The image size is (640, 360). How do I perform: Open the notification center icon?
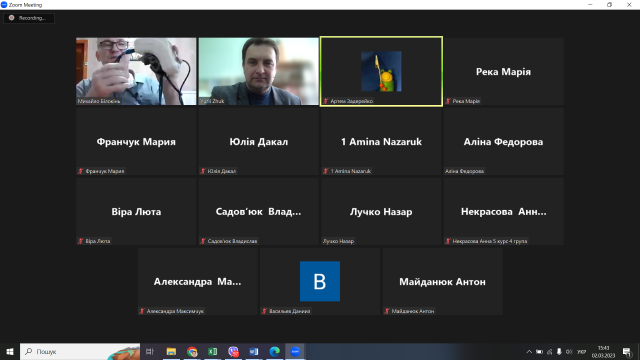point(627,352)
